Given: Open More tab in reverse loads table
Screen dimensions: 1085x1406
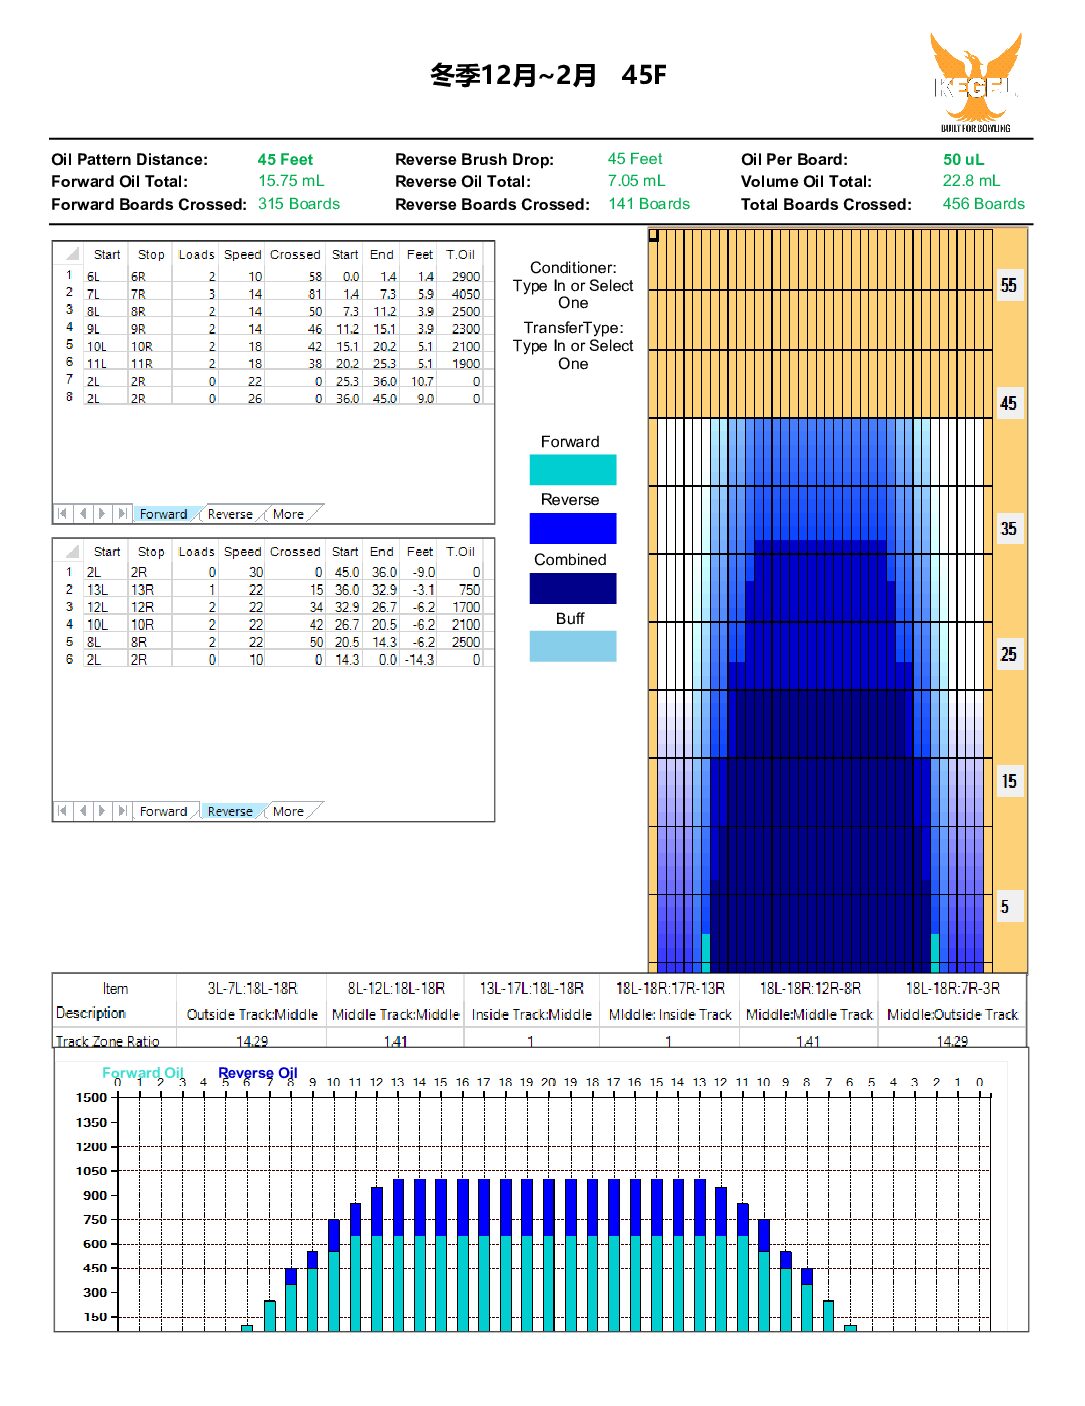Looking at the screenshot, I should (288, 811).
